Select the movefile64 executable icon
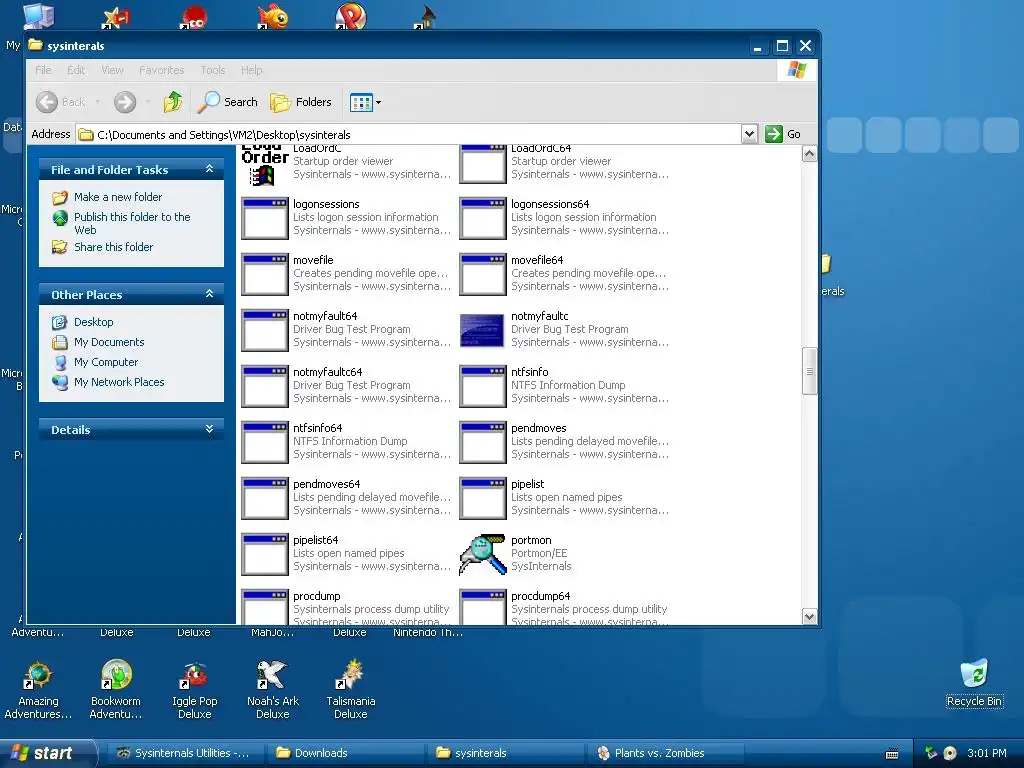The height and width of the screenshot is (768, 1024). pos(483,275)
